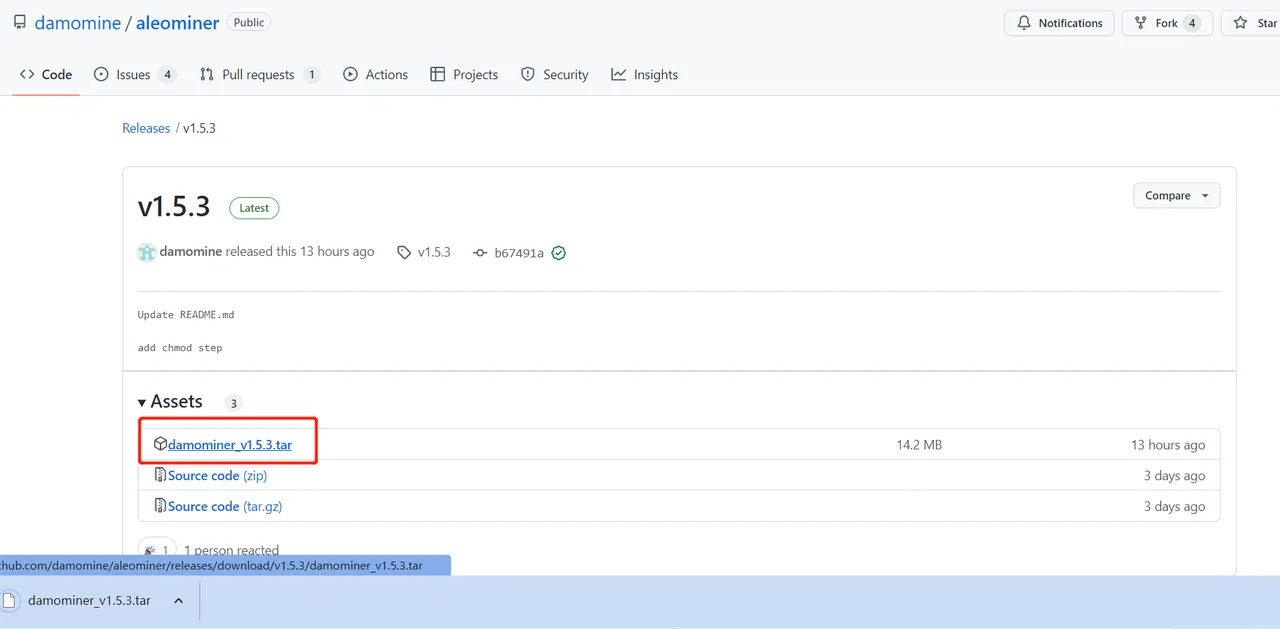Click the '13 hours ago' asset timestamp
The height and width of the screenshot is (629, 1280).
click(1168, 445)
